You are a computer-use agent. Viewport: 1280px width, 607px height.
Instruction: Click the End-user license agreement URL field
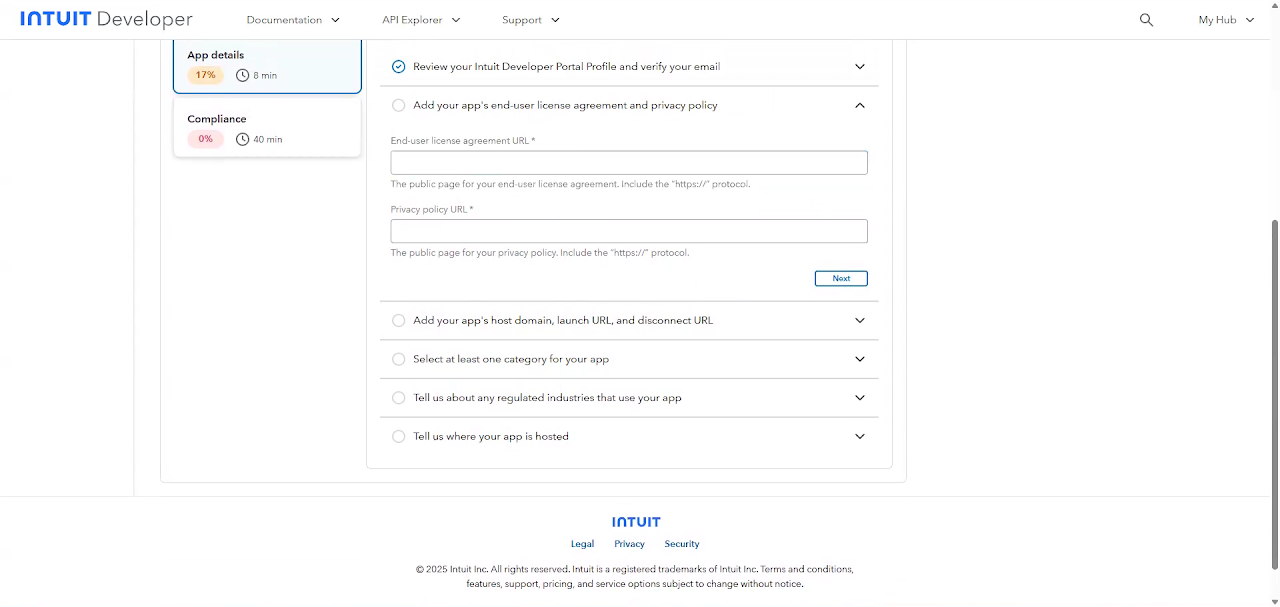point(629,163)
